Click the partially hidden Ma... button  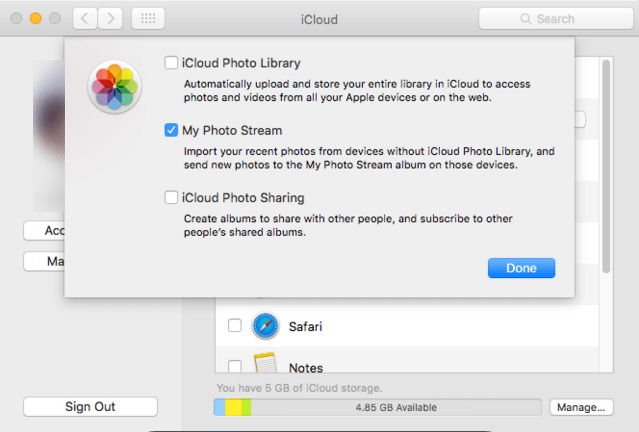pyautogui.click(x=44, y=261)
